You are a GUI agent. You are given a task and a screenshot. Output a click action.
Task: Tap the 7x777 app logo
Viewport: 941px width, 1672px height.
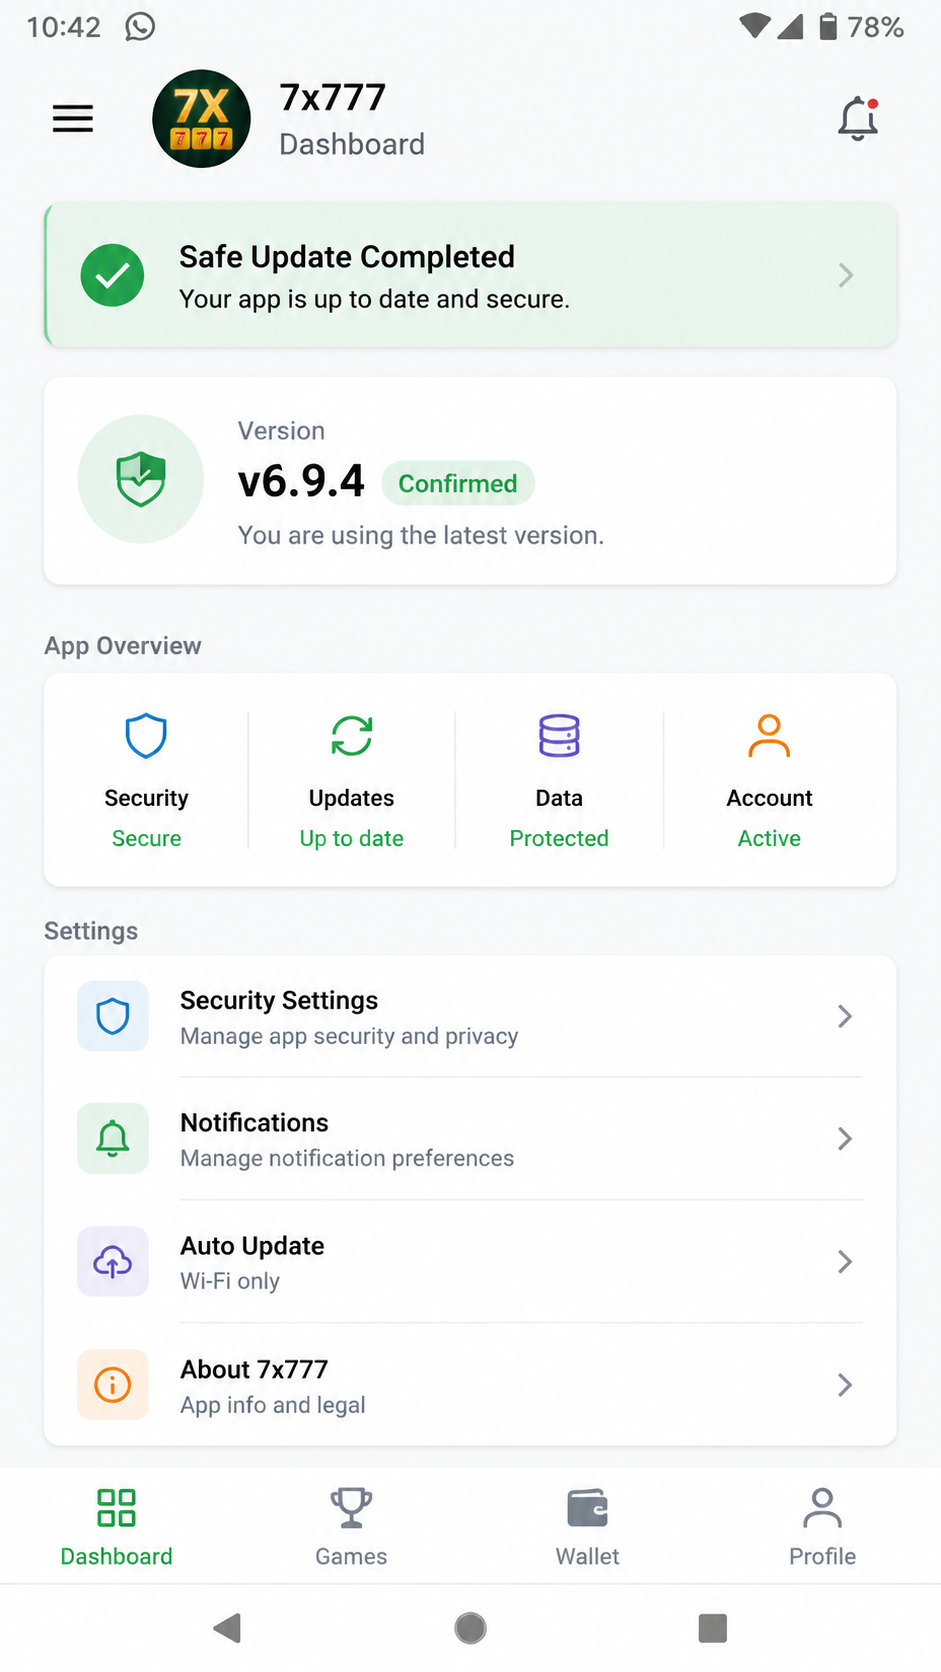[x=201, y=119]
